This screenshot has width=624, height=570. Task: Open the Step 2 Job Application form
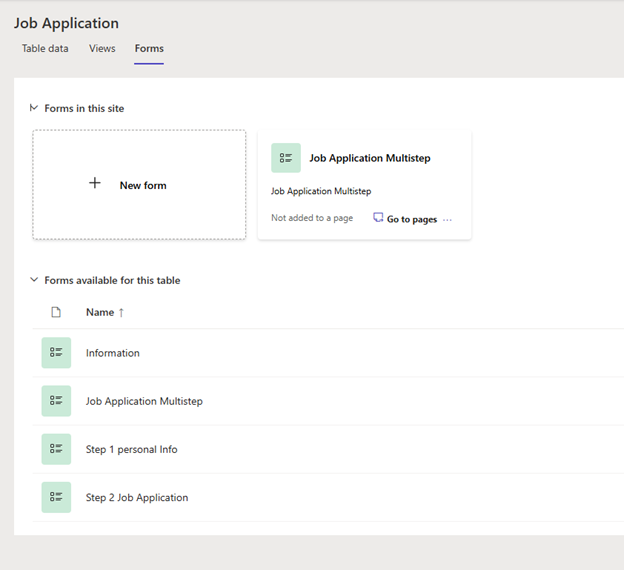[x=137, y=497]
